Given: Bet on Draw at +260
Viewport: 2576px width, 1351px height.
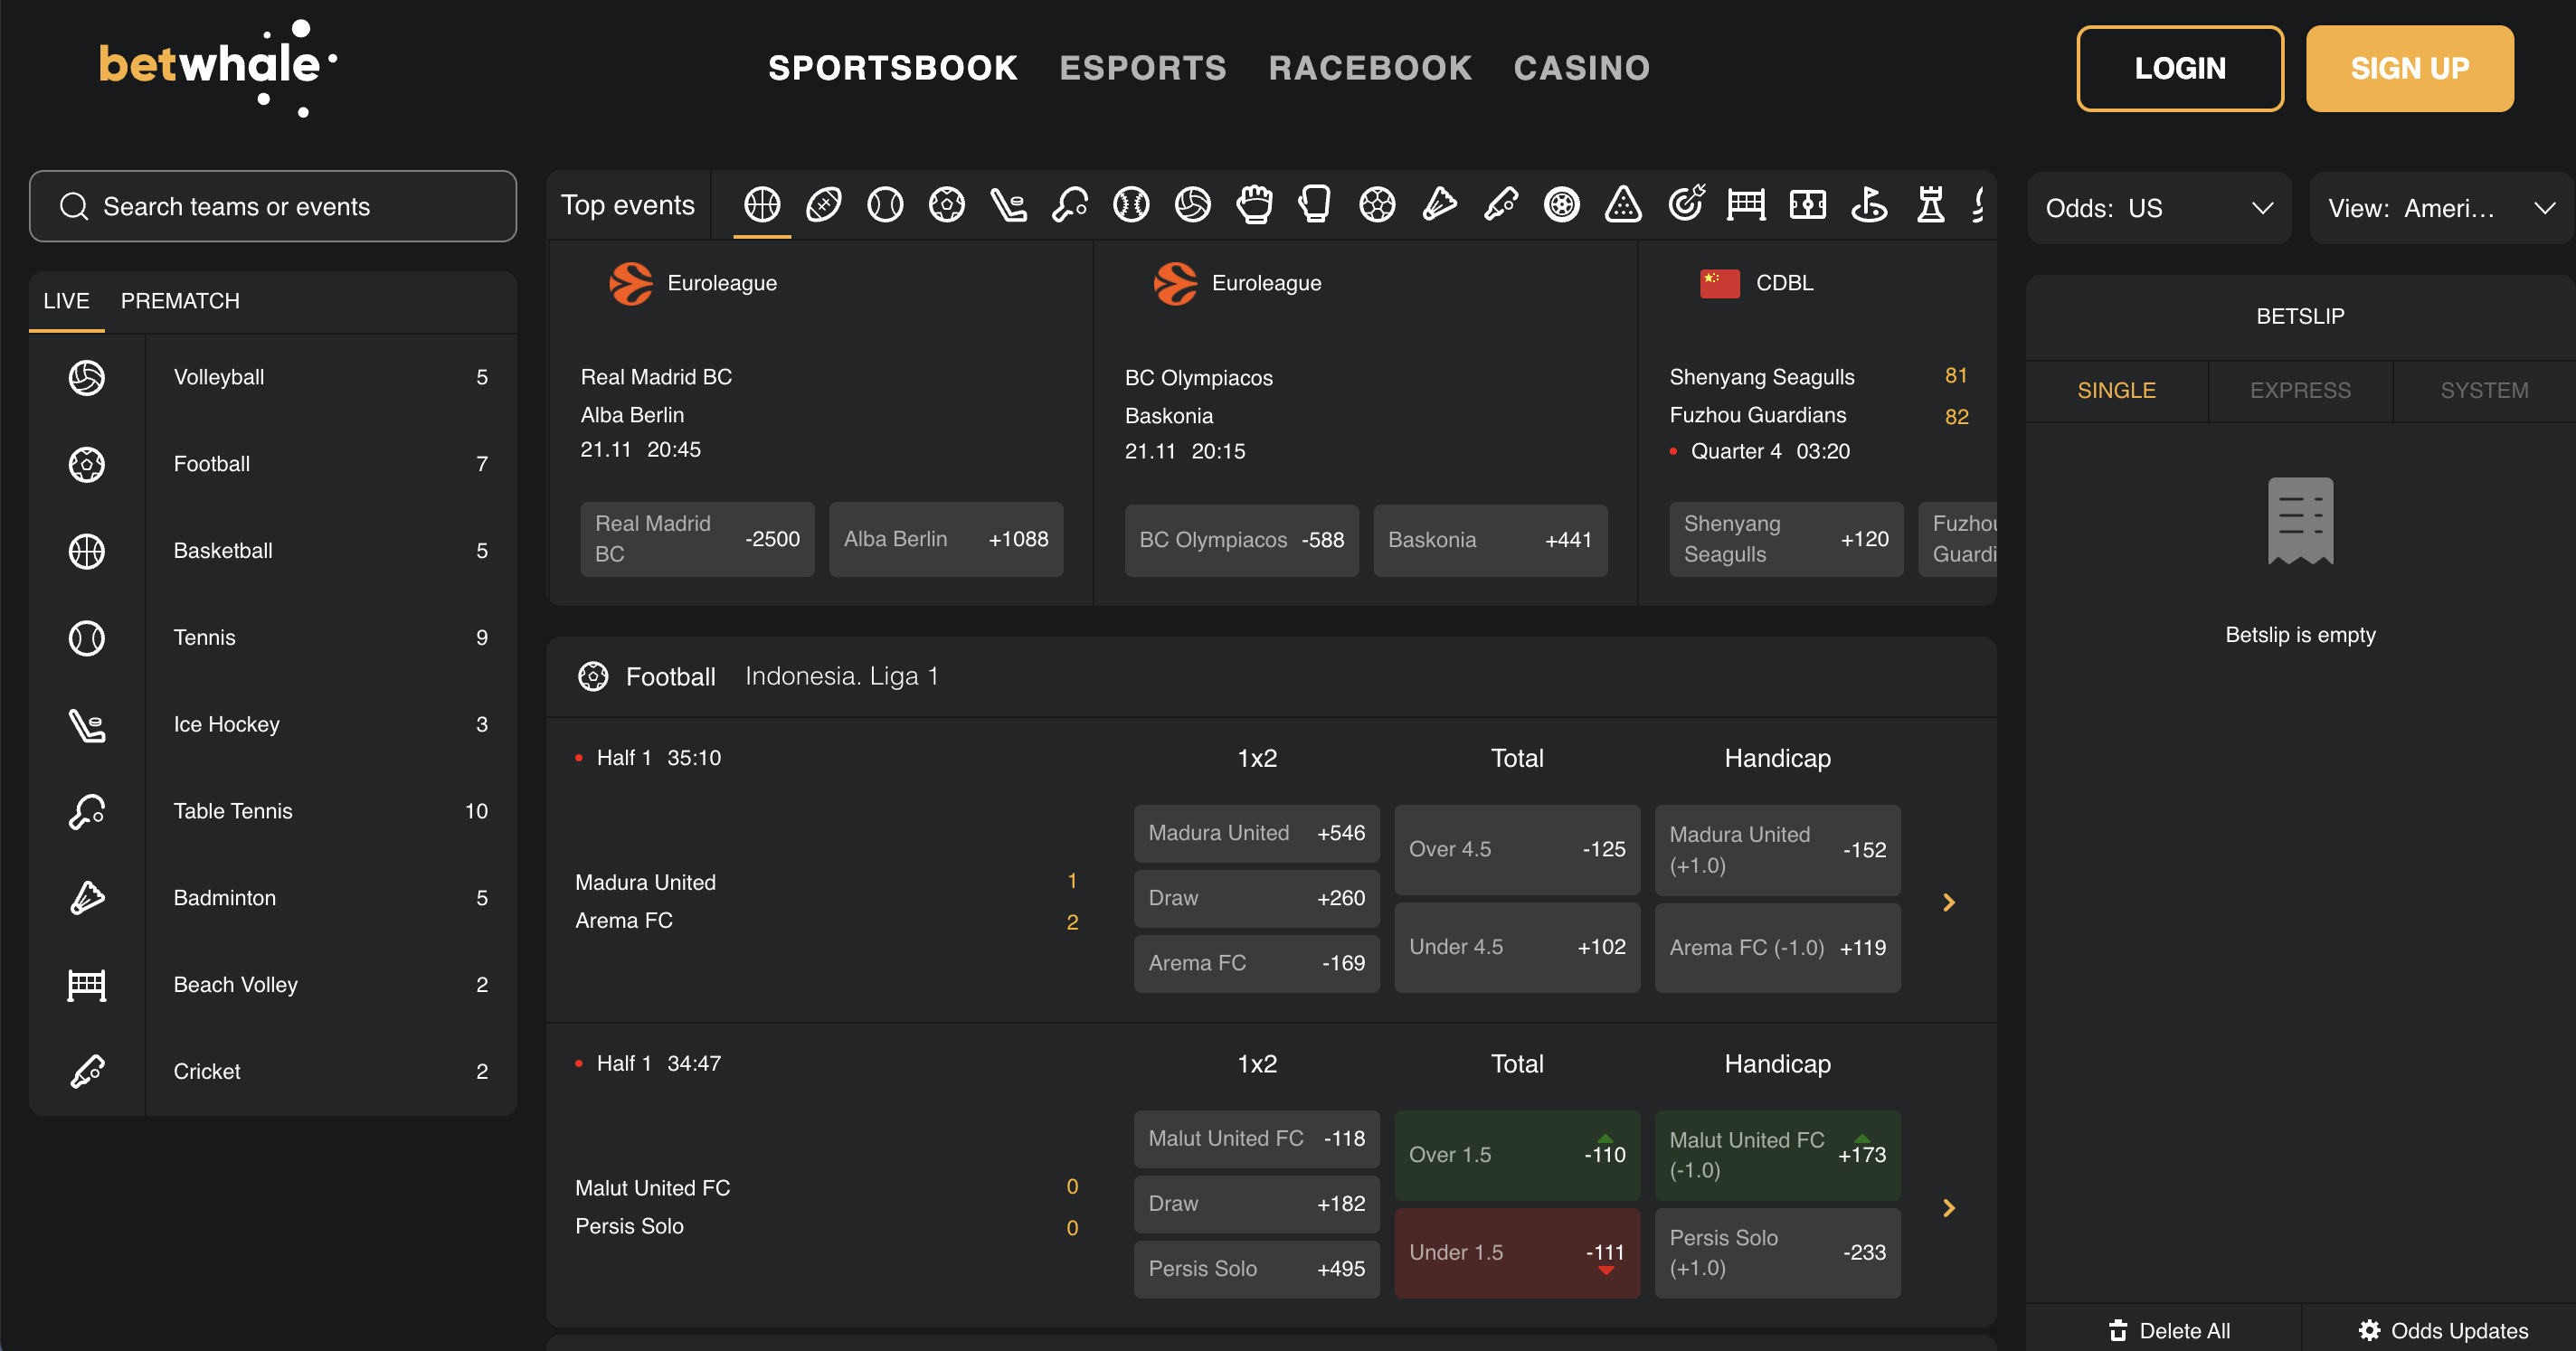Looking at the screenshot, I should [1256, 898].
